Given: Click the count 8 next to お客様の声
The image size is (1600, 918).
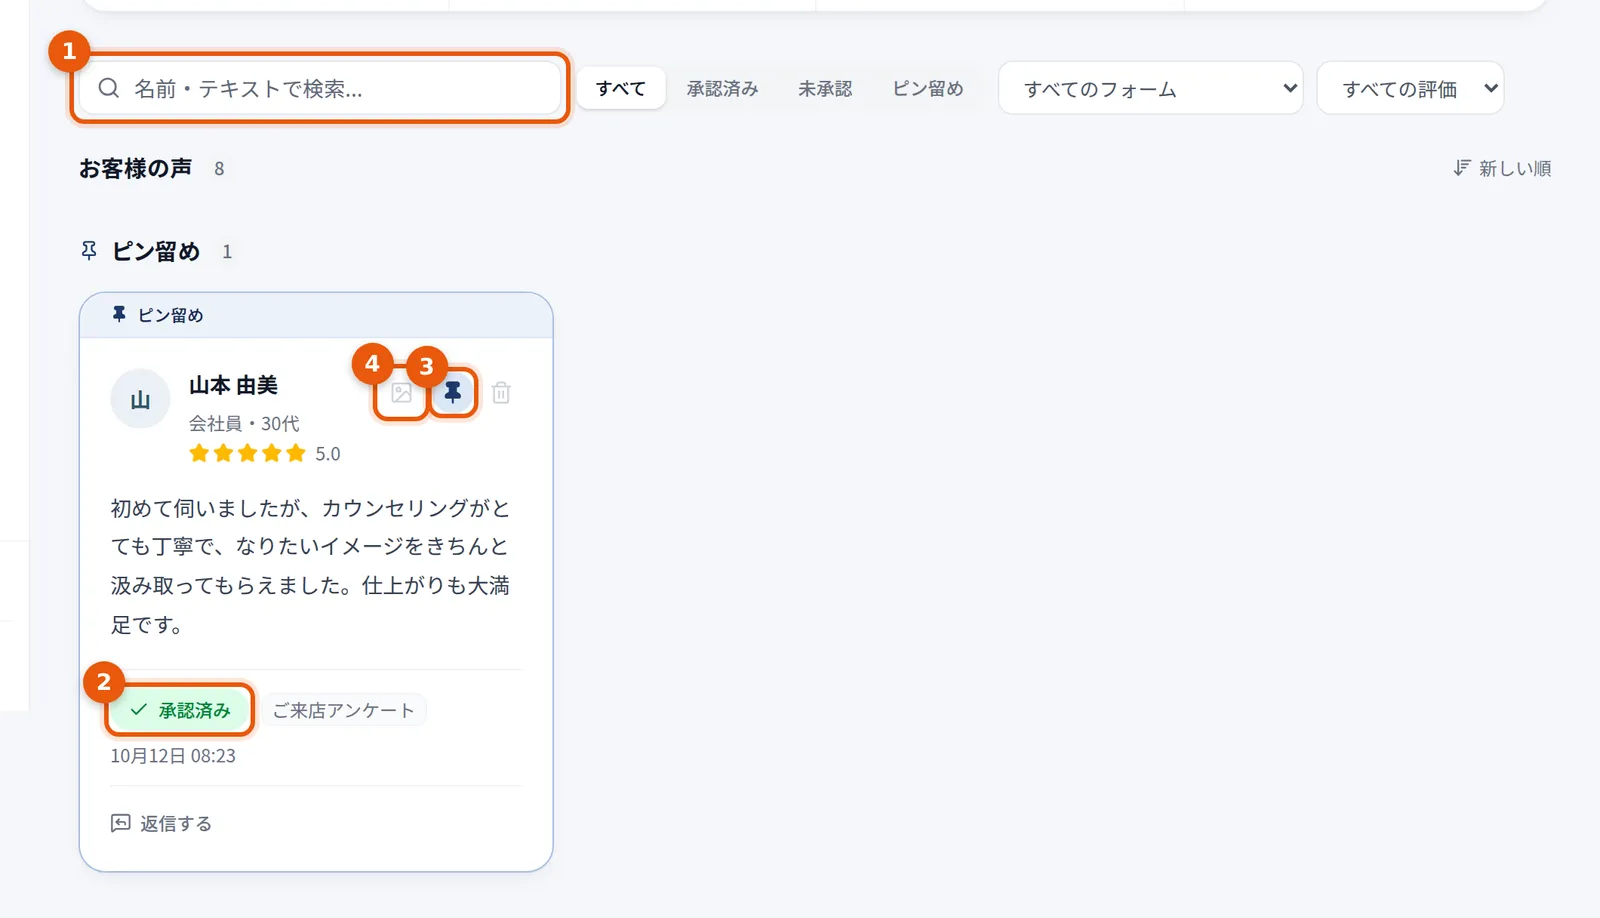Looking at the screenshot, I should [x=219, y=169].
